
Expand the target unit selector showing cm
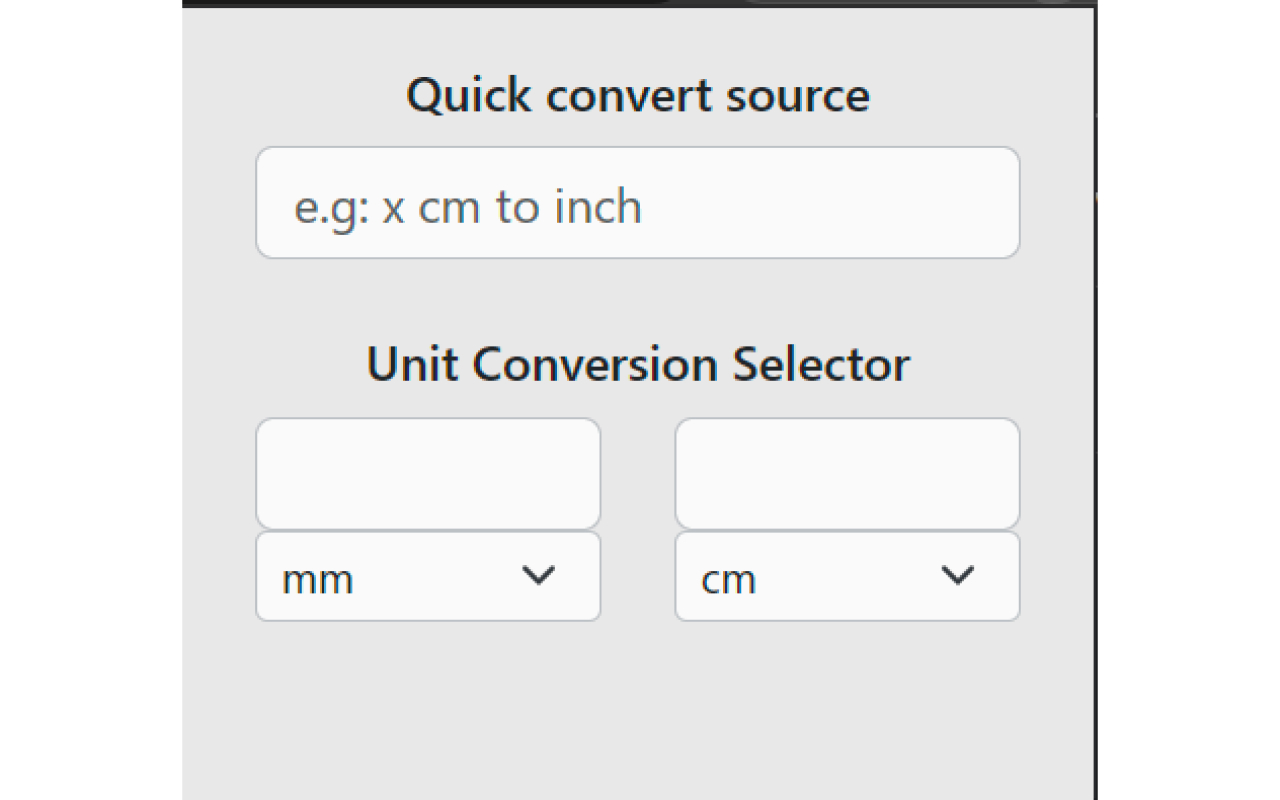tap(847, 576)
